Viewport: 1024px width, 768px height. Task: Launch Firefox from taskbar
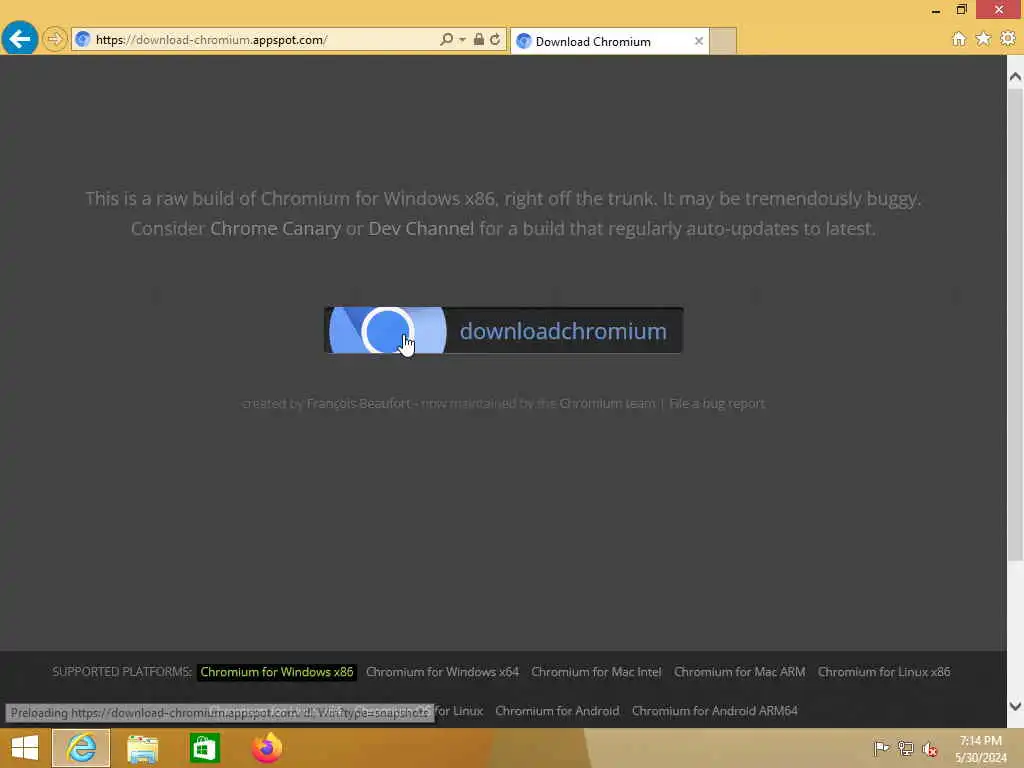click(266, 748)
